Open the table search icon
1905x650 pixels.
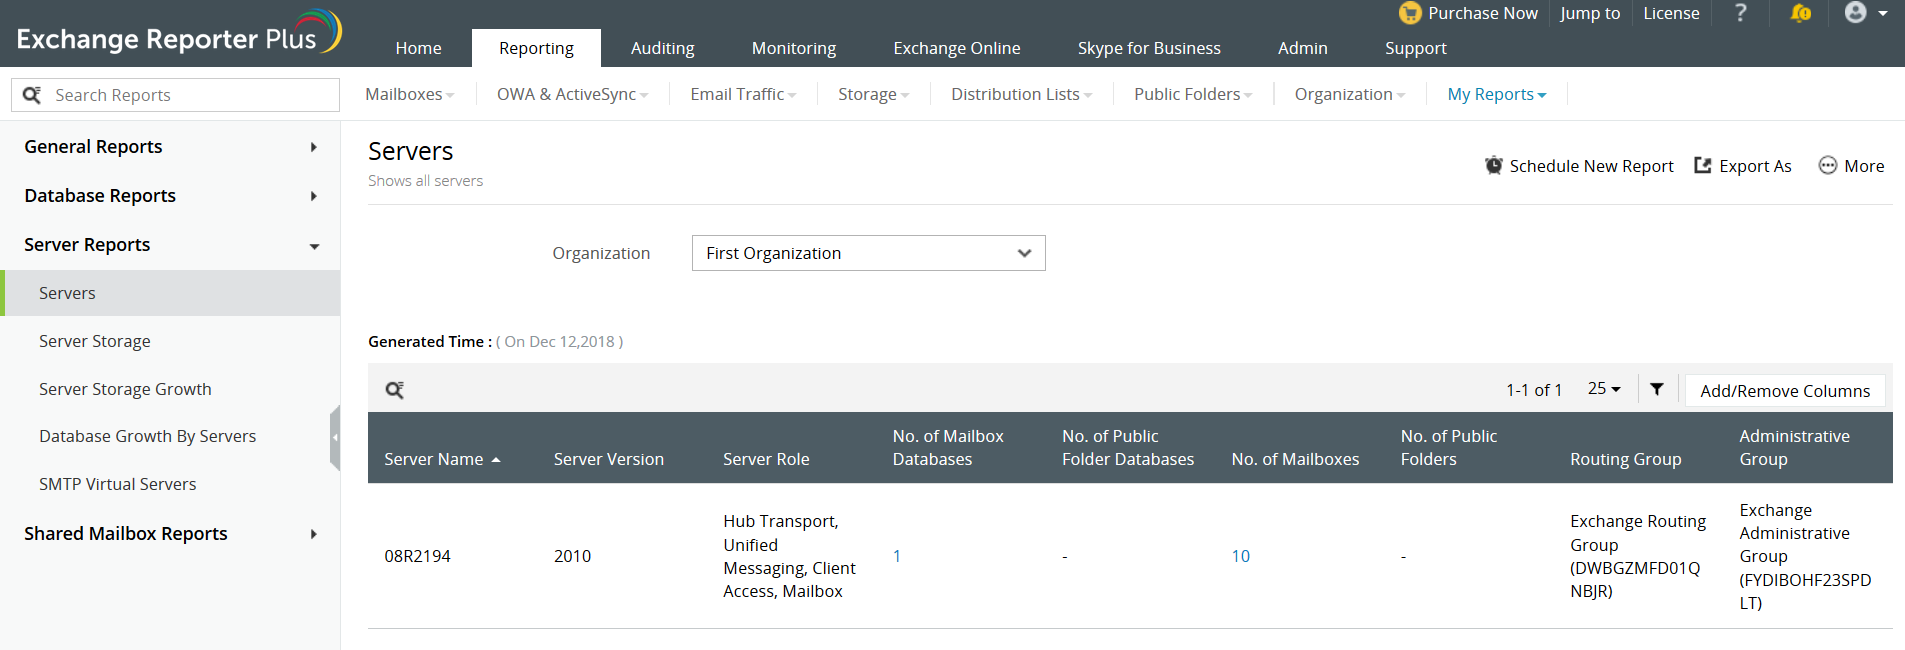[395, 390]
